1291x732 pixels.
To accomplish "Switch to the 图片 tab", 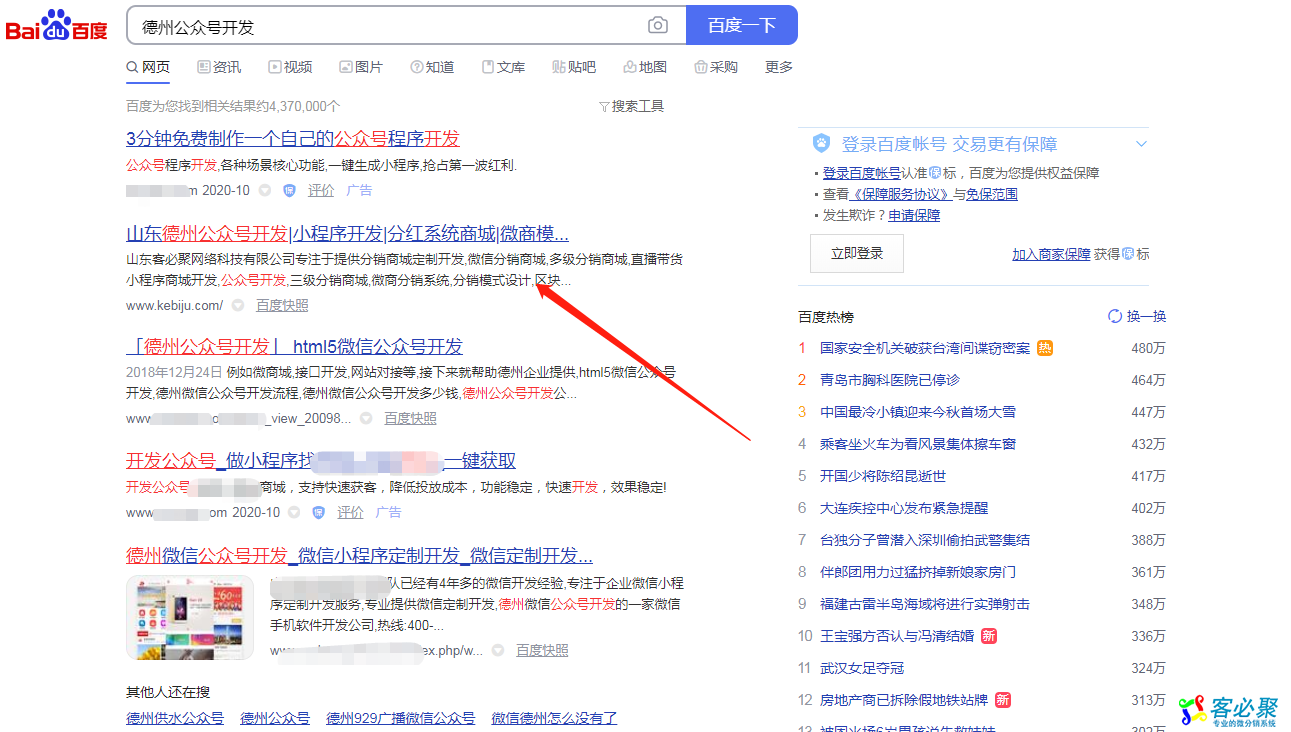I will click(360, 67).
